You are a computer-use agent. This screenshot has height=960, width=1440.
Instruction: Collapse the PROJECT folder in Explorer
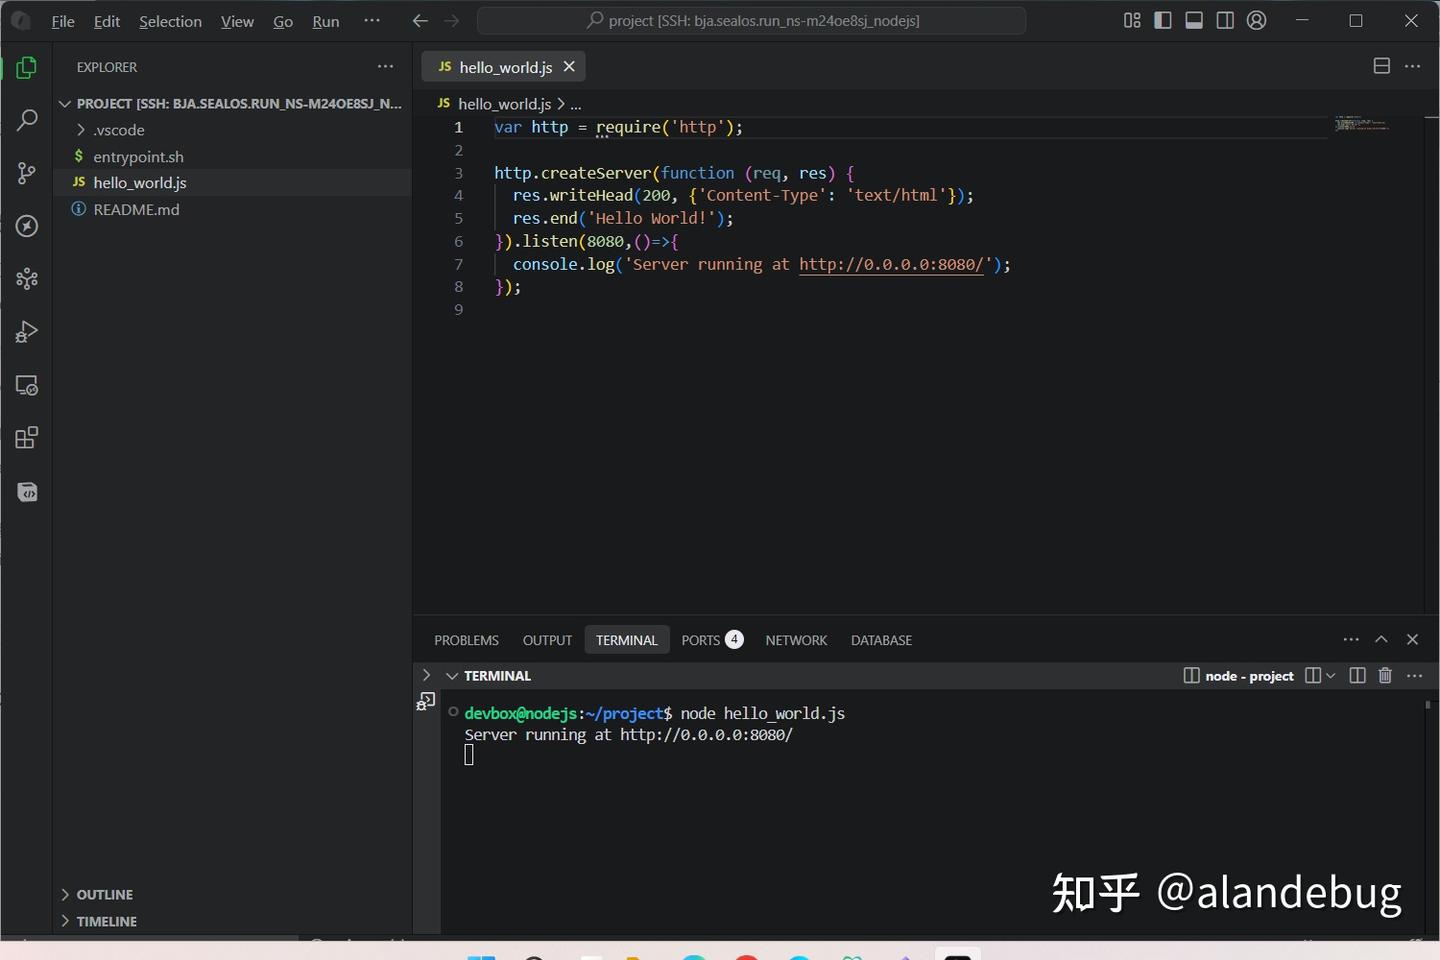coord(64,103)
